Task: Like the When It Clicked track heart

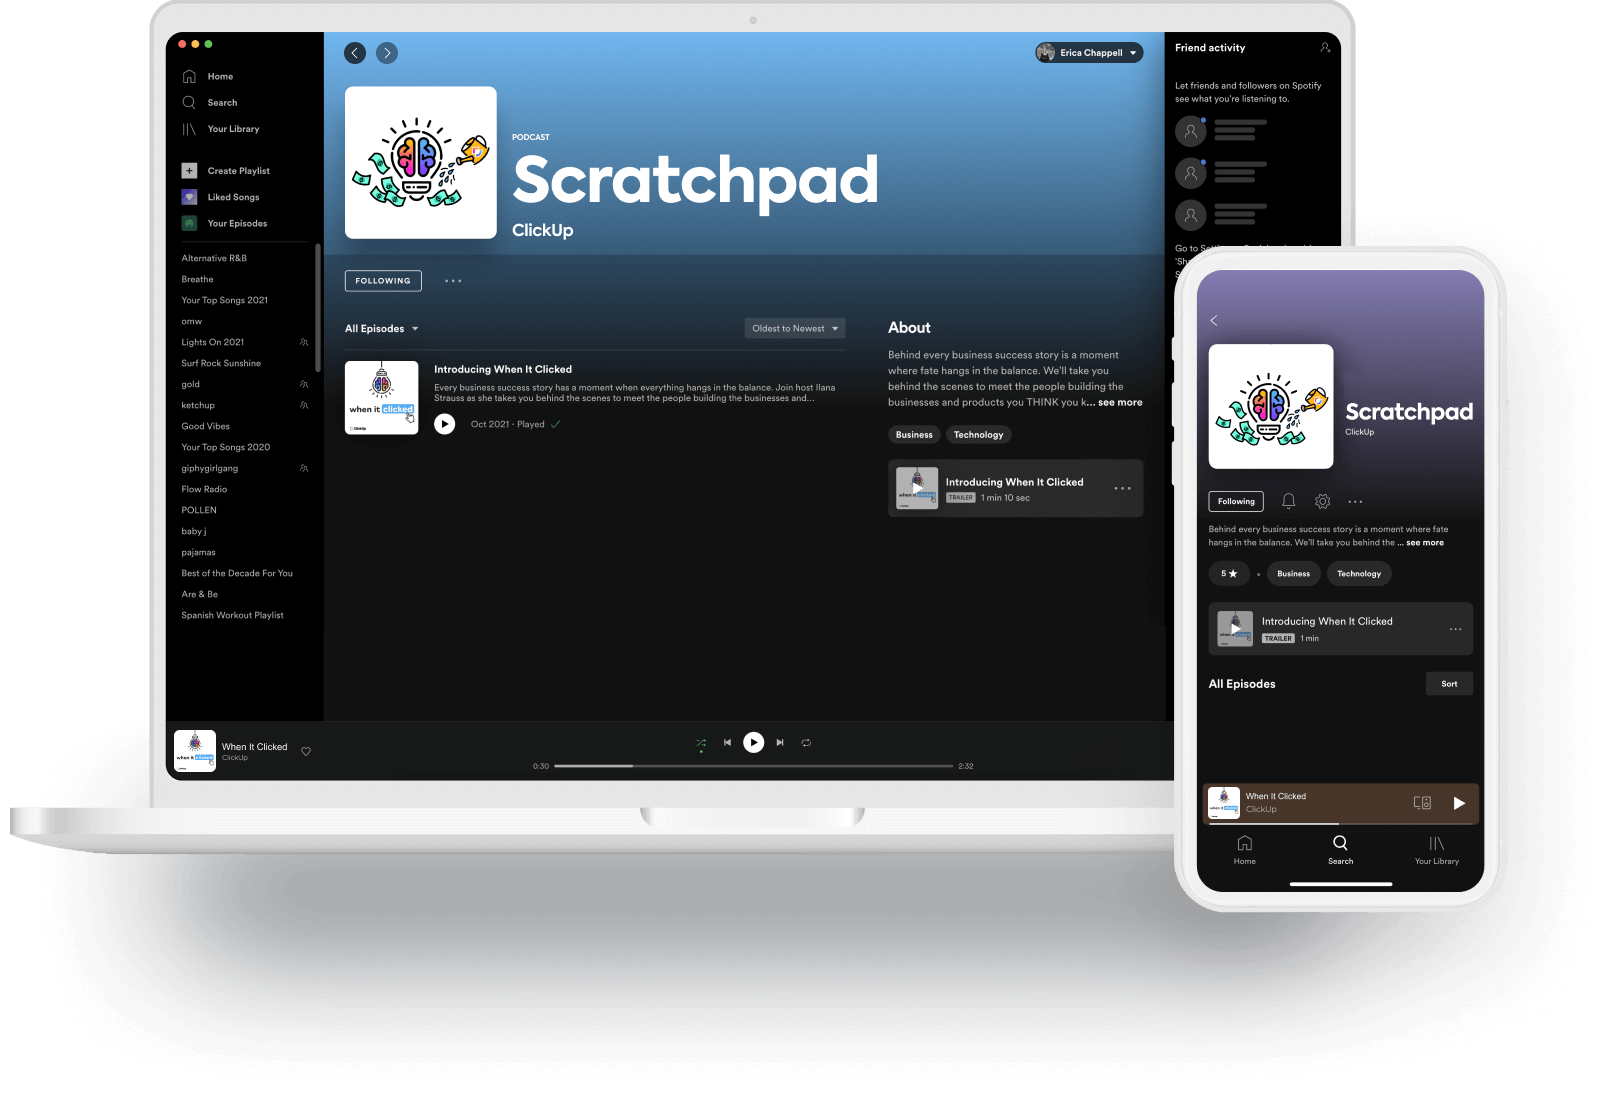Action: click(306, 752)
